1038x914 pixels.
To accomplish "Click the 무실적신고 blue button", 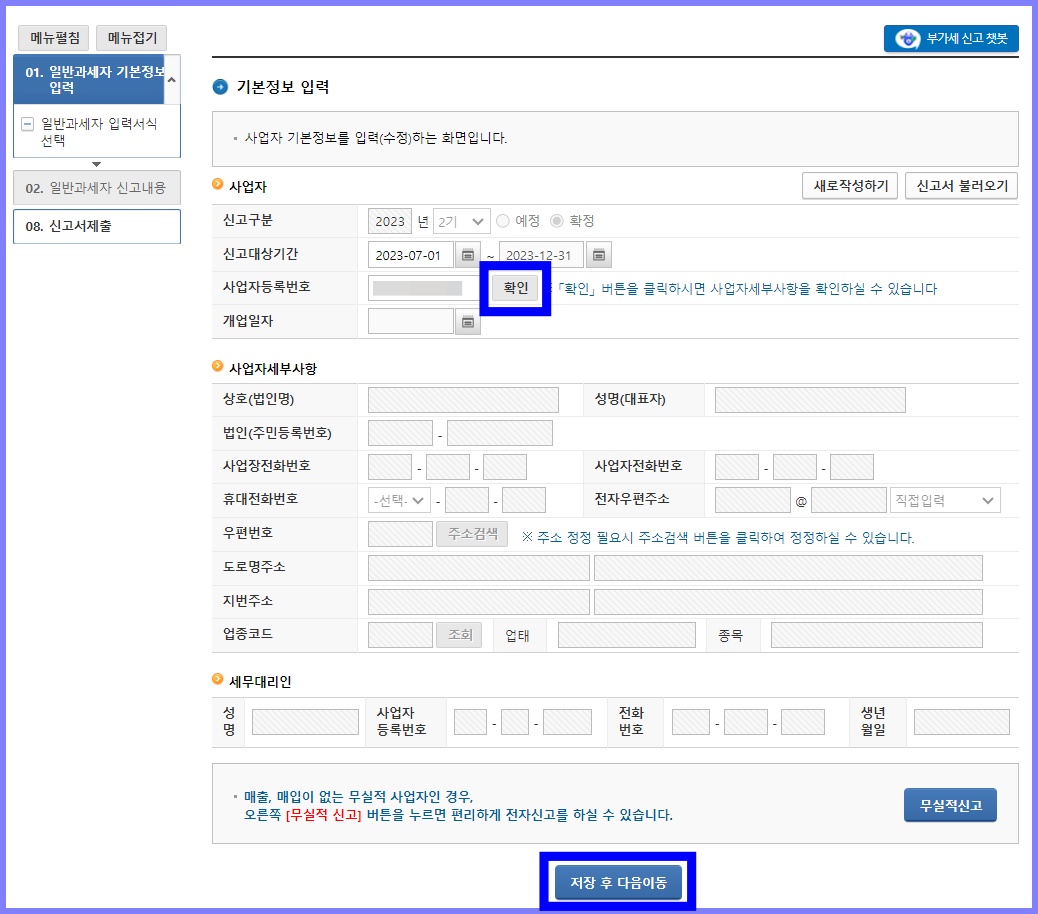I will coord(949,804).
